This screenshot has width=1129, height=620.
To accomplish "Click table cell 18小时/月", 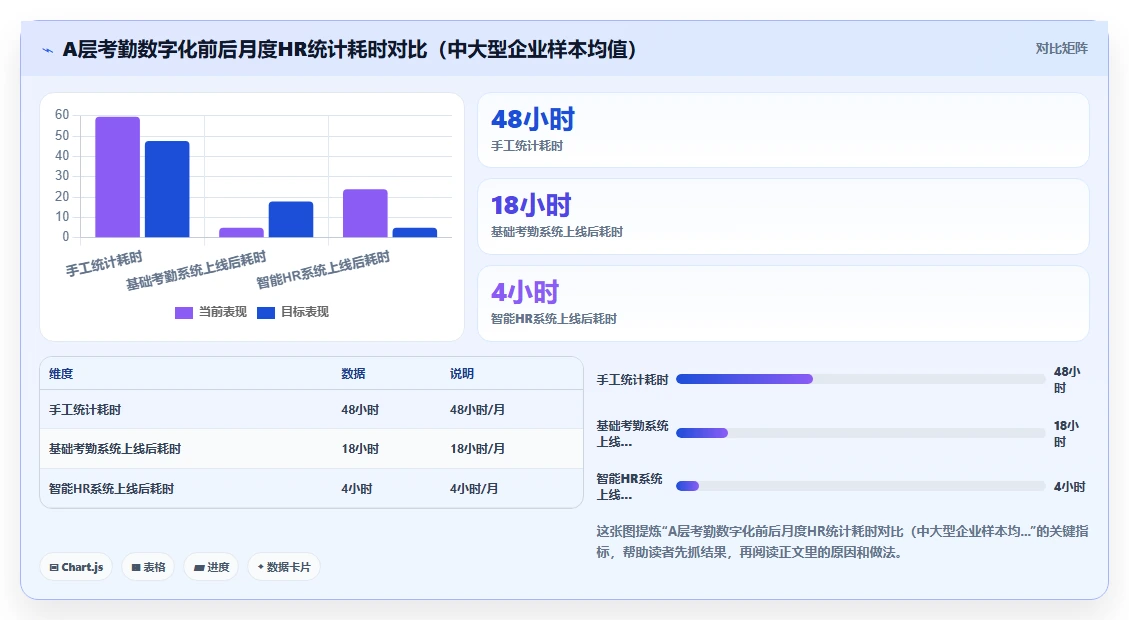I will point(477,449).
